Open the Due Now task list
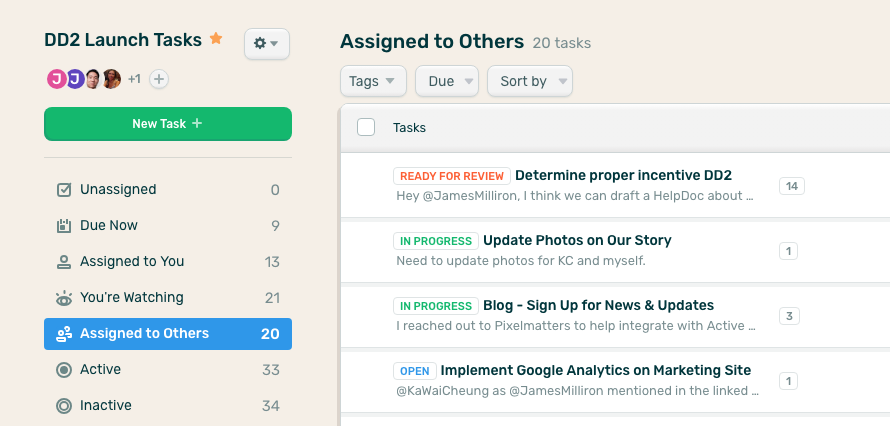Viewport: 890px width, 426px height. 109,226
